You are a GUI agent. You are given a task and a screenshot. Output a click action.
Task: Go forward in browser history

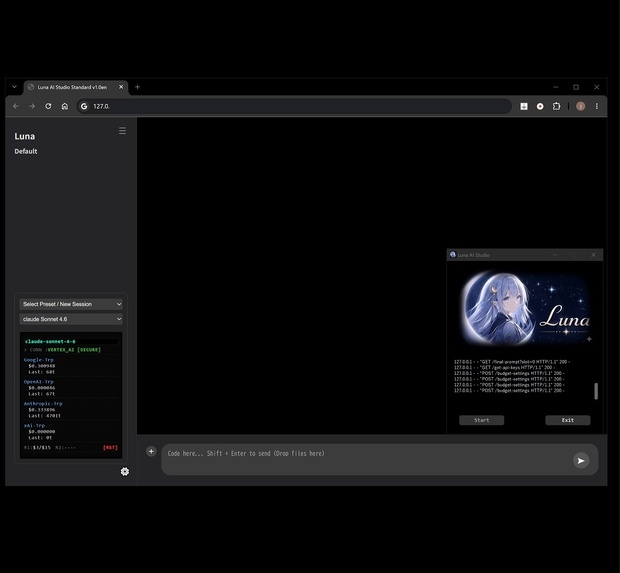click(32, 106)
